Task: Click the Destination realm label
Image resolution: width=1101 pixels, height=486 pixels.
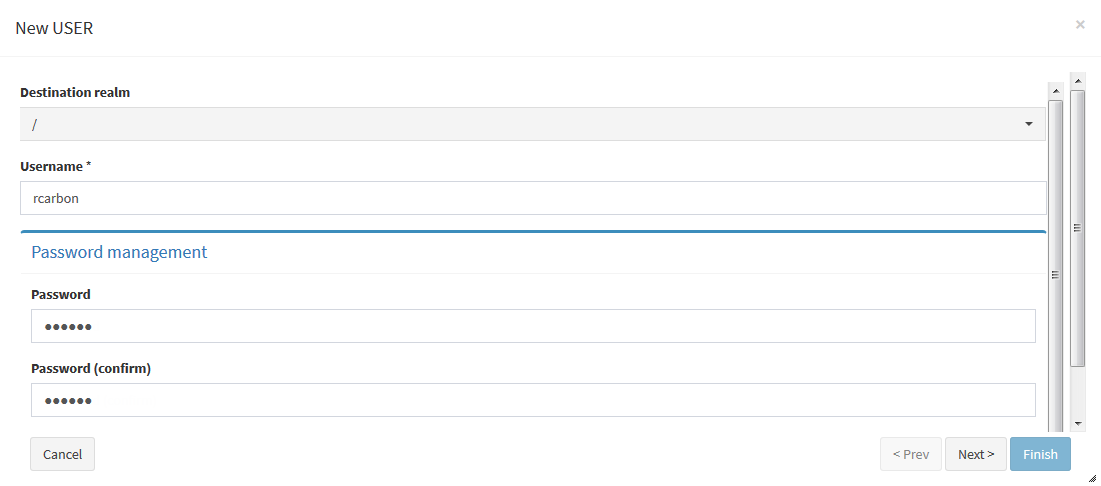Action: tap(75, 92)
